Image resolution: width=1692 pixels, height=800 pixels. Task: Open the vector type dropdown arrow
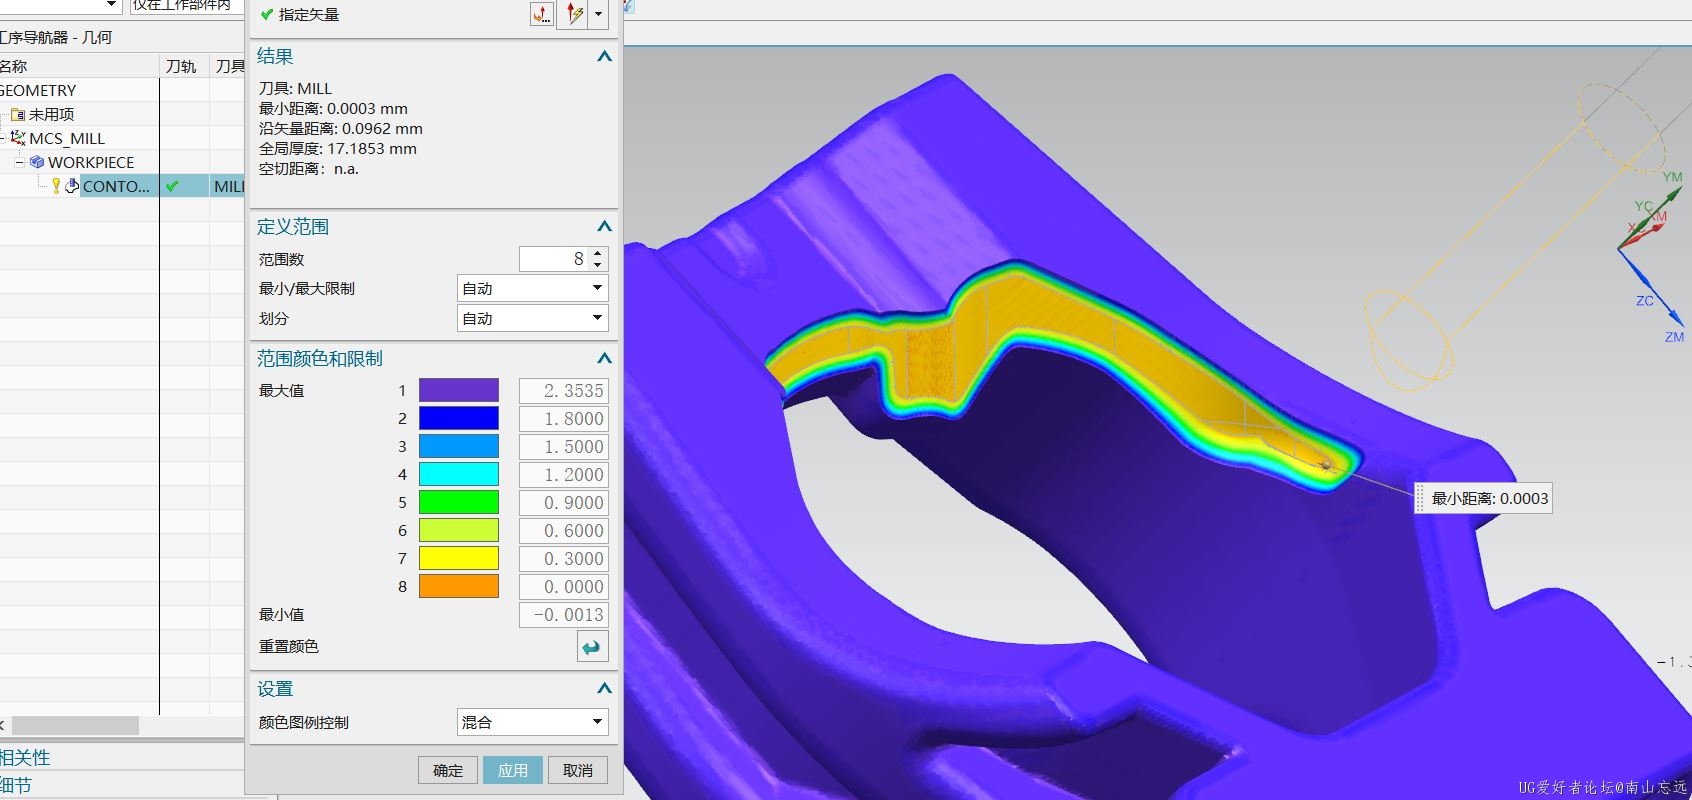coord(598,14)
